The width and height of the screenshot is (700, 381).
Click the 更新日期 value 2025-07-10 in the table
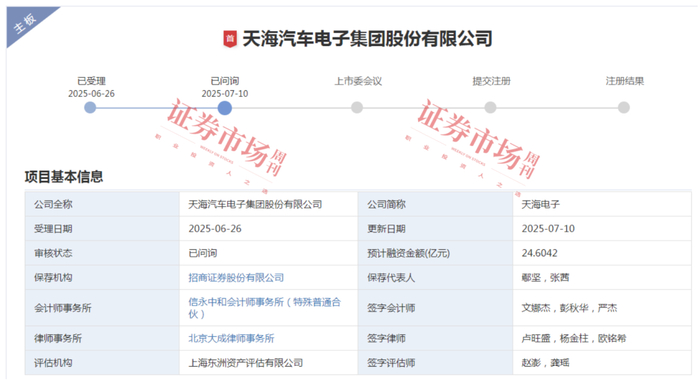548,229
